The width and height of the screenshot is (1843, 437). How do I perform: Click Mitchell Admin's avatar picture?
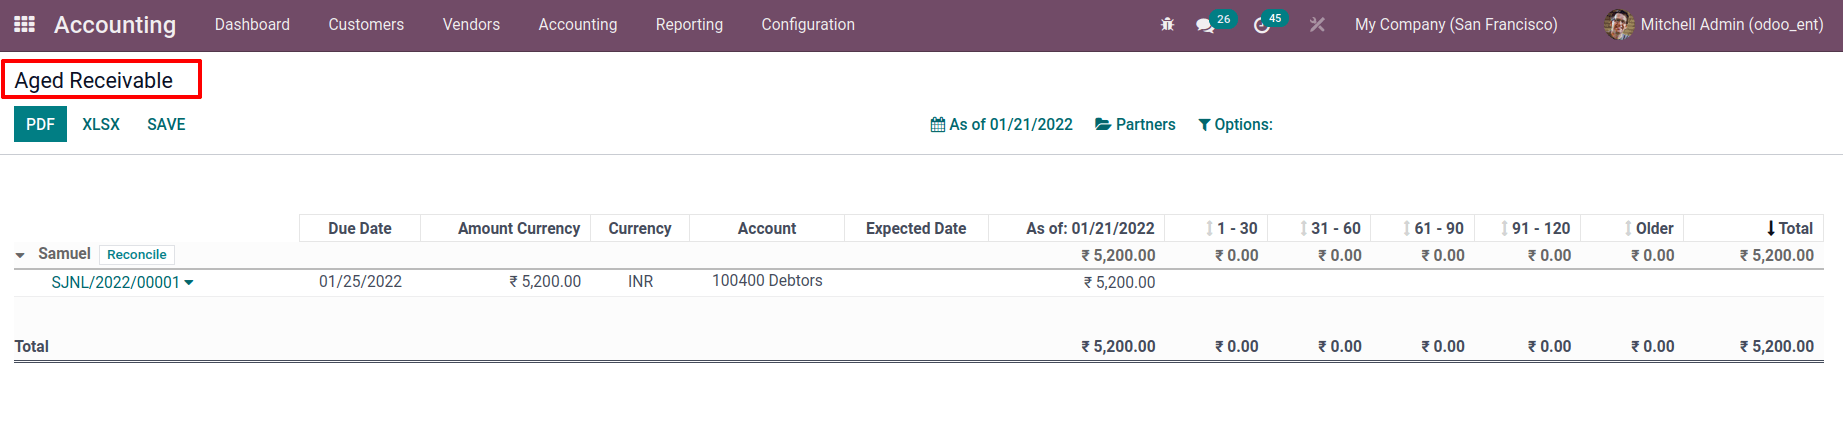click(x=1619, y=25)
